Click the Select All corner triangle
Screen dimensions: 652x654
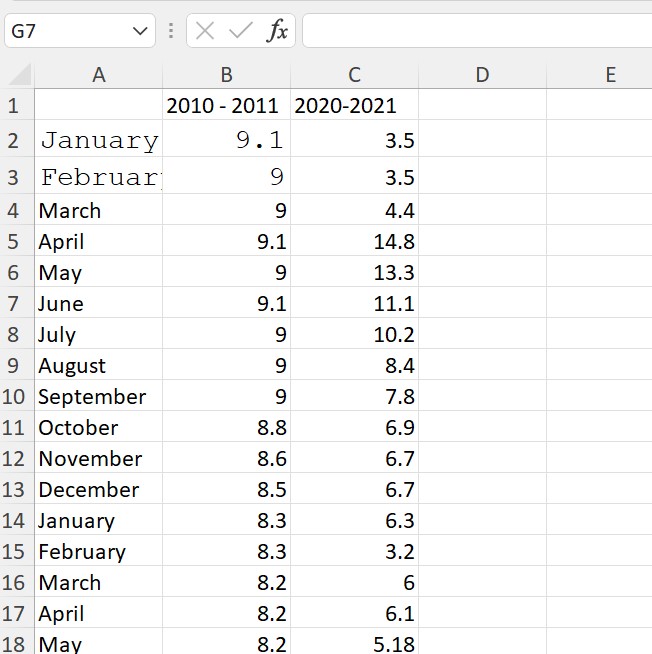point(19,74)
